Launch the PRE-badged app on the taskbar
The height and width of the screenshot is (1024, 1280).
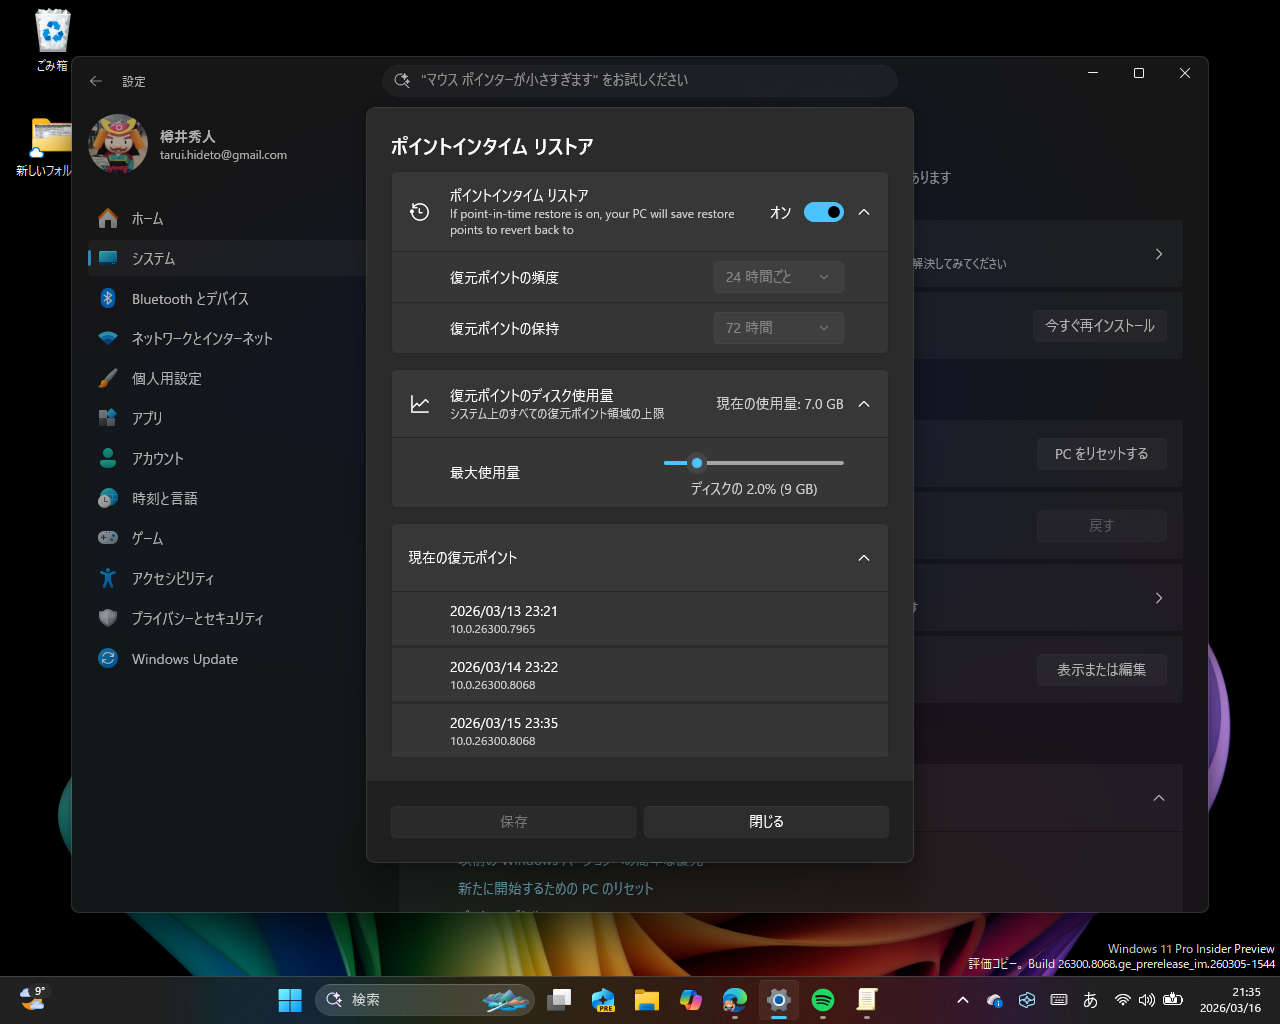603,999
